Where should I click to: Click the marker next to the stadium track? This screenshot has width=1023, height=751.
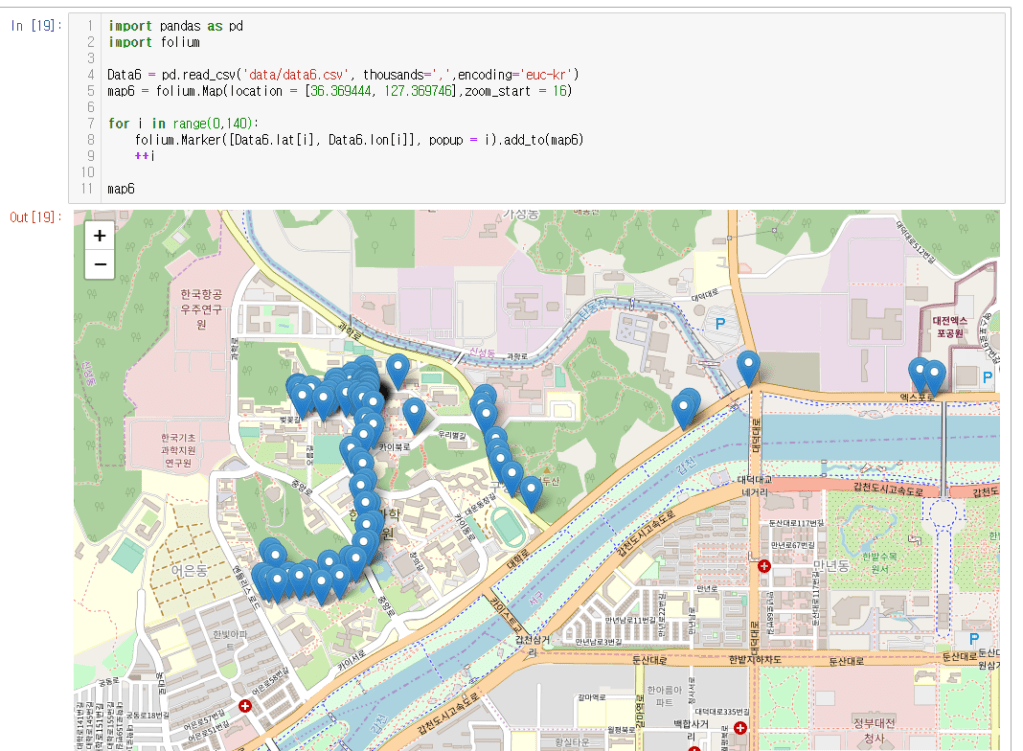click(x=531, y=492)
